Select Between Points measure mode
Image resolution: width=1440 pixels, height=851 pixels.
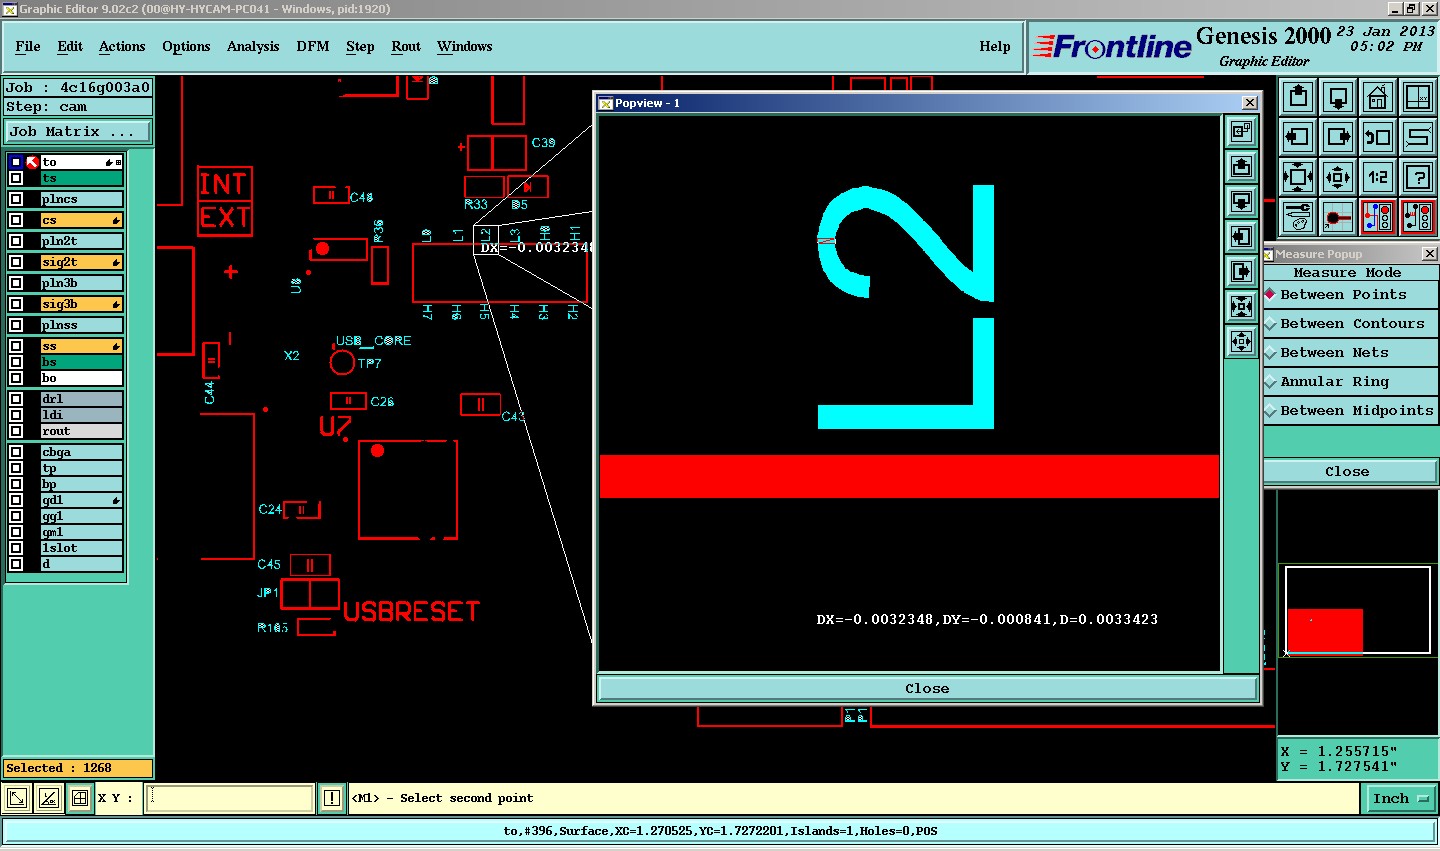click(x=1350, y=295)
